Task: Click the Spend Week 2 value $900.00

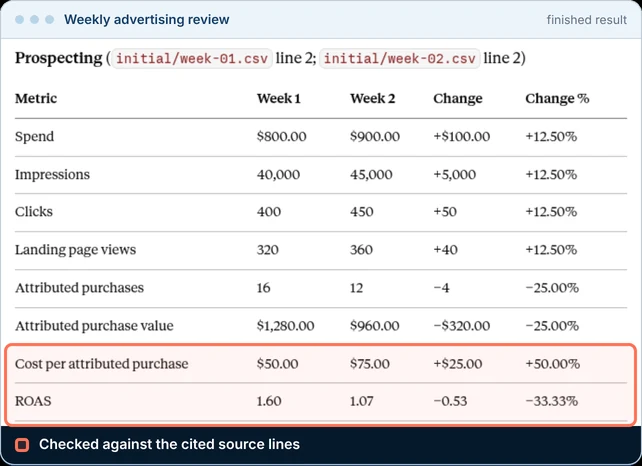Action: point(375,137)
